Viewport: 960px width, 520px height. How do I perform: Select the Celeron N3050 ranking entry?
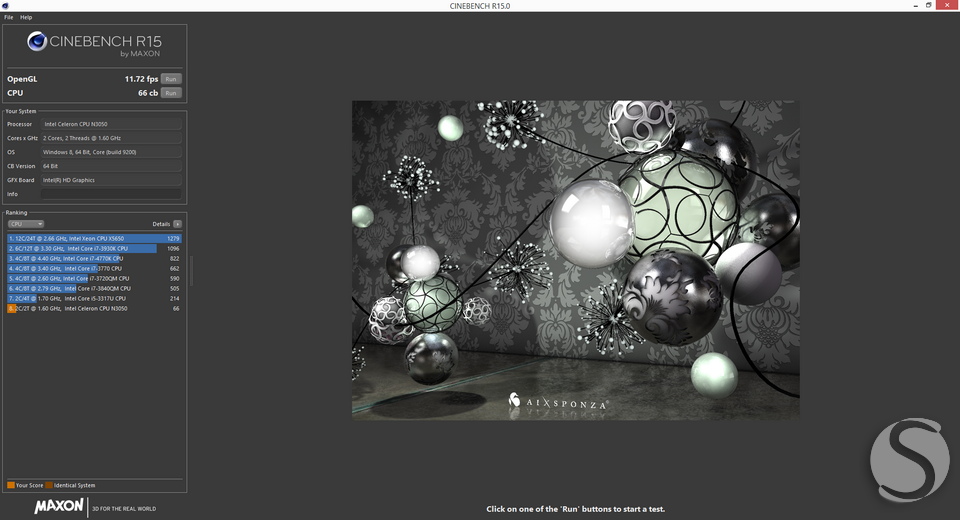point(94,309)
